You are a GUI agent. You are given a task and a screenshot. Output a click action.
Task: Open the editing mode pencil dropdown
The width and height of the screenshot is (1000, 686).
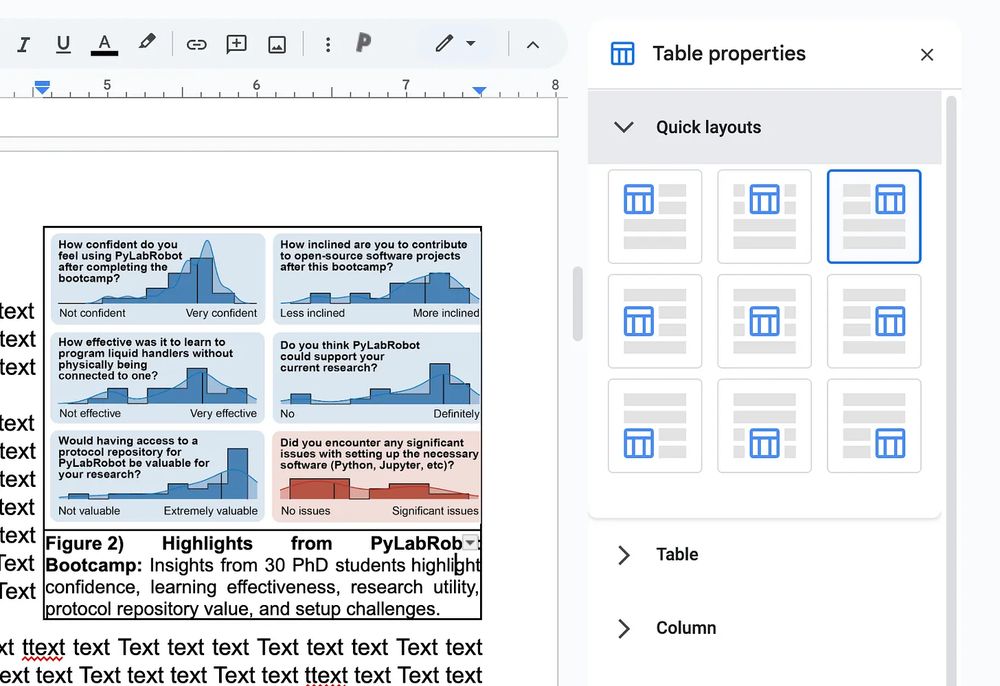point(455,44)
